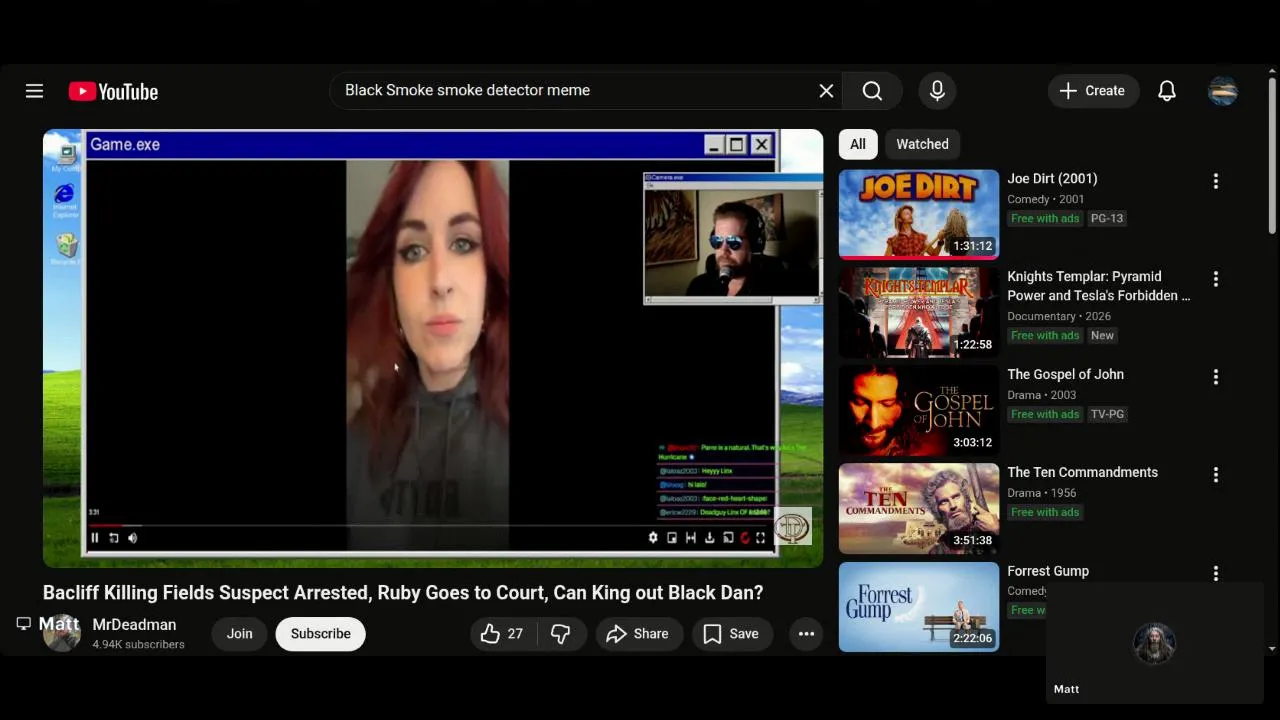Open the Create button
The width and height of the screenshot is (1280, 720).
(x=1093, y=91)
